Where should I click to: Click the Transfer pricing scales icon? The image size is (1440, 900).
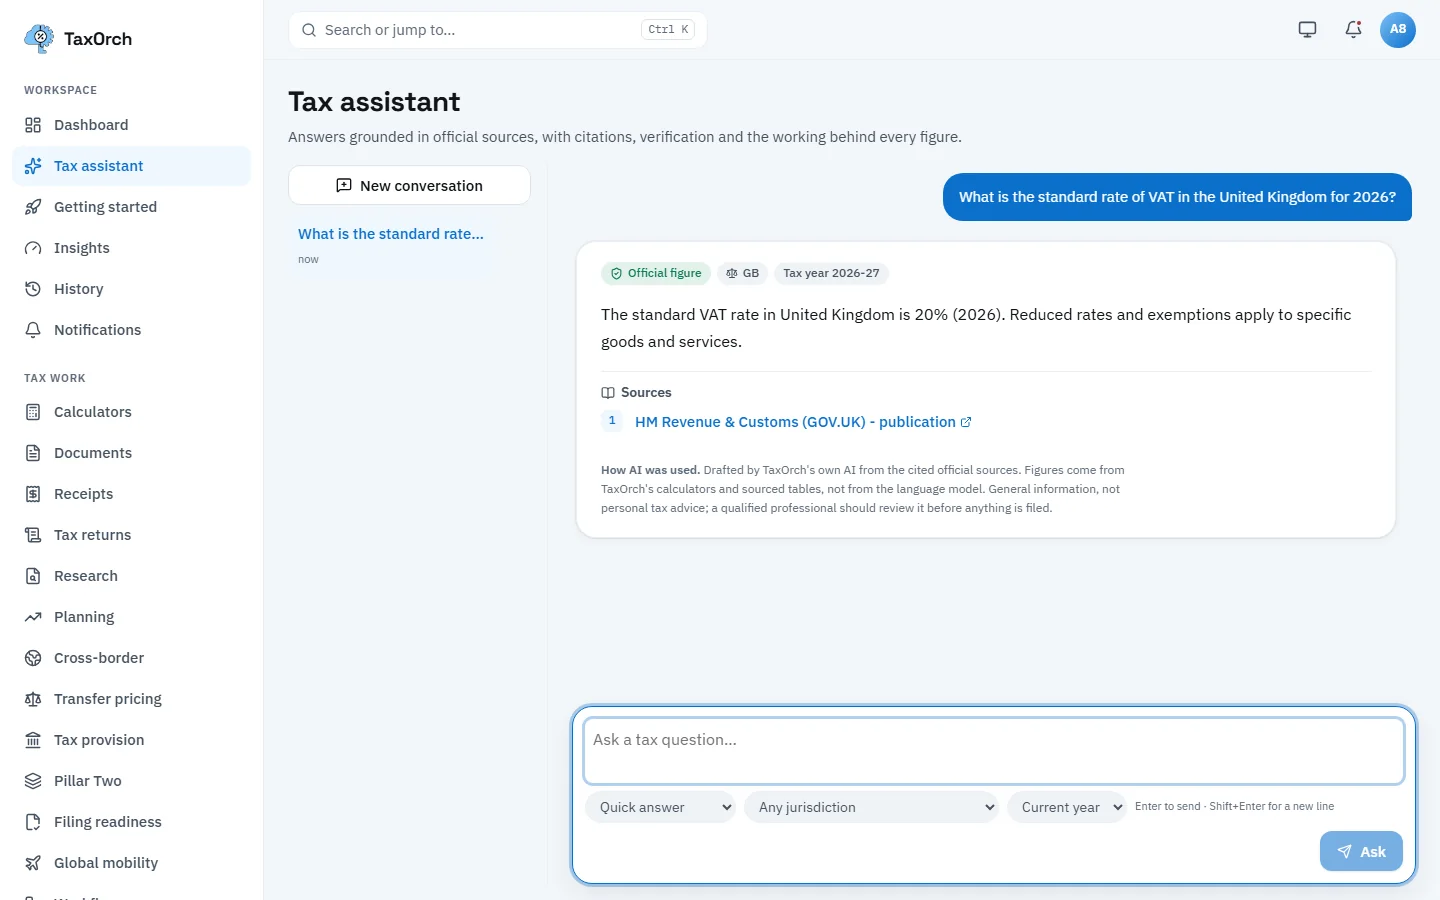(x=33, y=699)
